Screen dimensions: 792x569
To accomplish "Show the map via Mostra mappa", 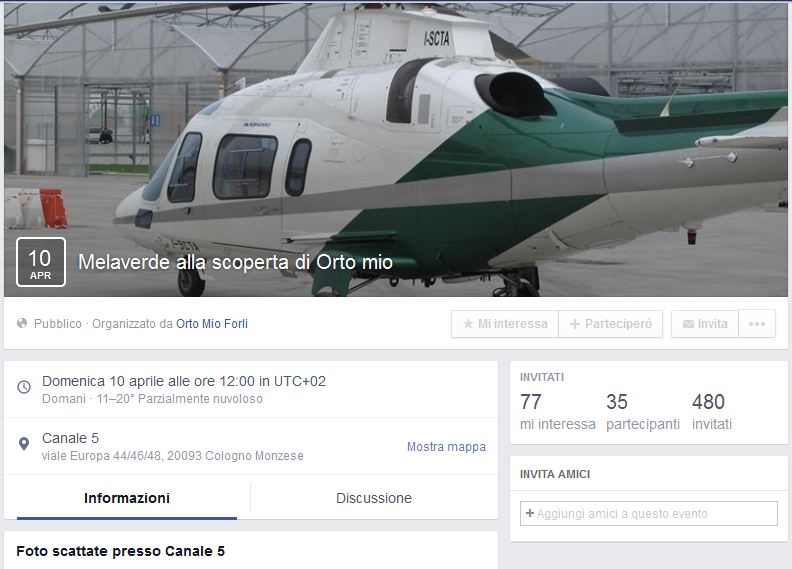I will [447, 446].
